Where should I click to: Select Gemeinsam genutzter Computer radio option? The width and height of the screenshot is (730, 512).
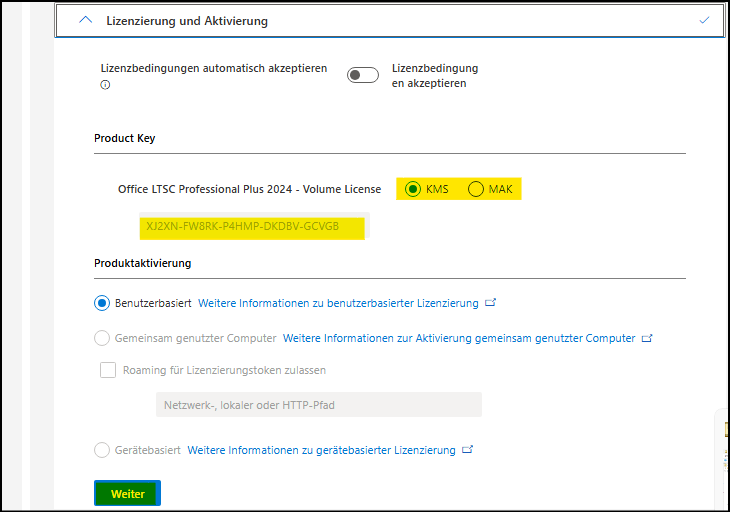[x=102, y=338]
